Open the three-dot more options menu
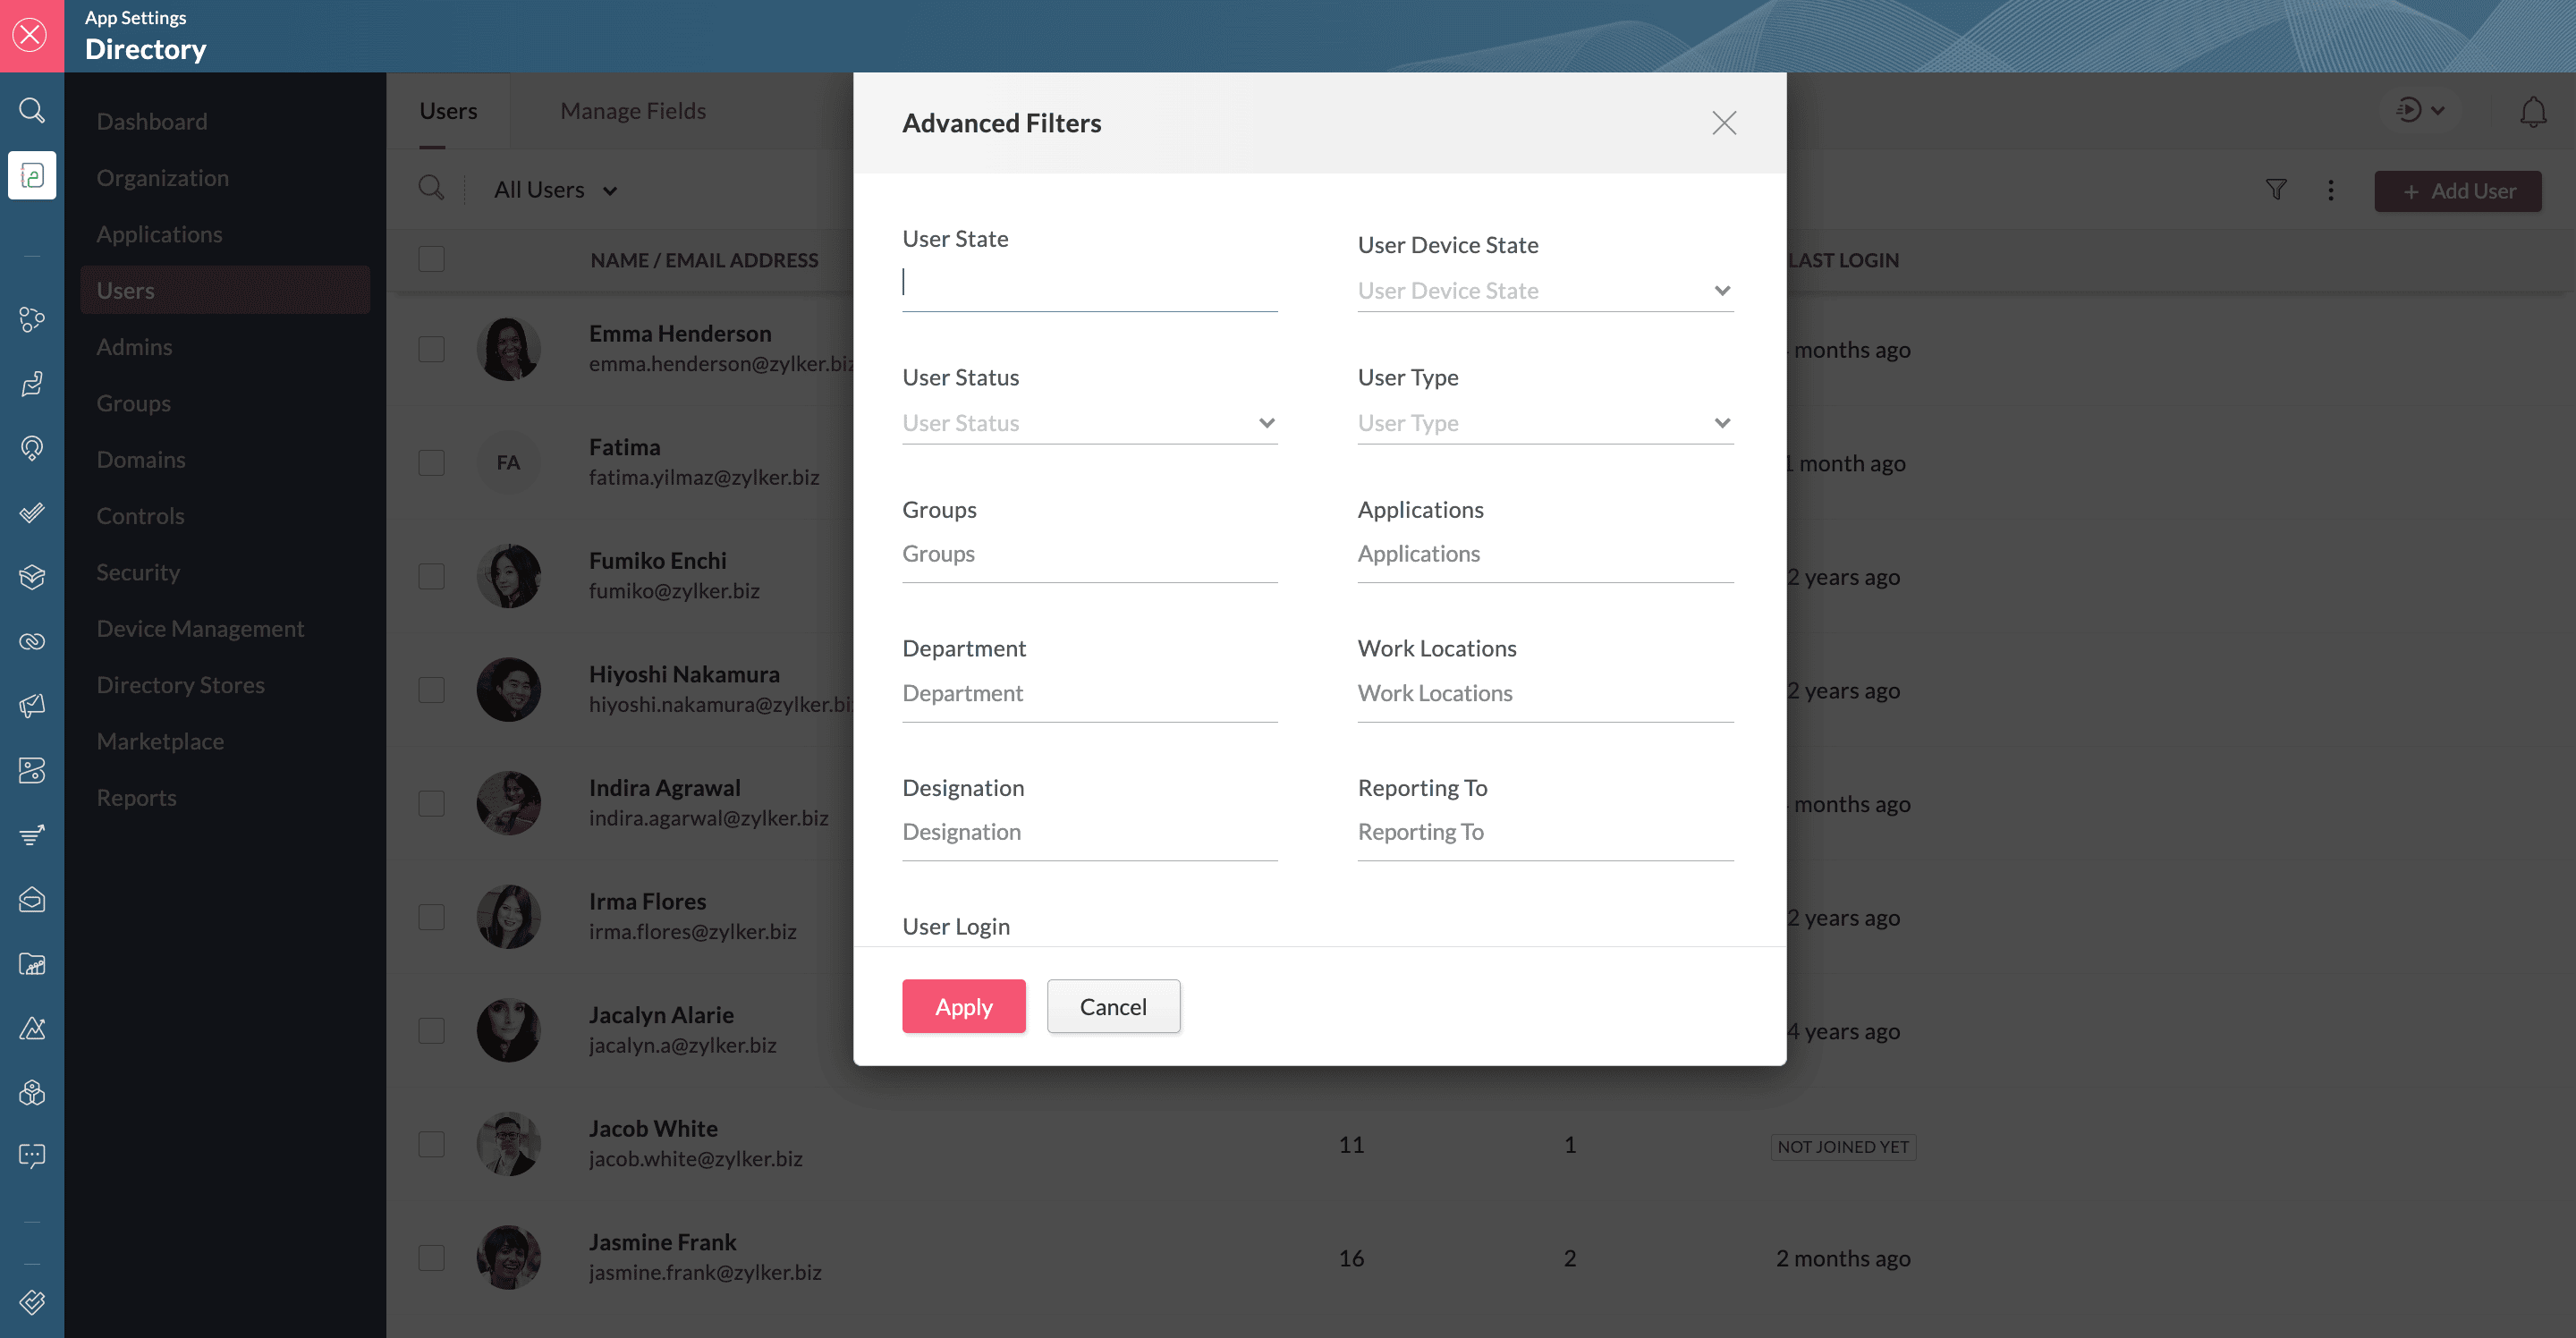 coord(2330,190)
